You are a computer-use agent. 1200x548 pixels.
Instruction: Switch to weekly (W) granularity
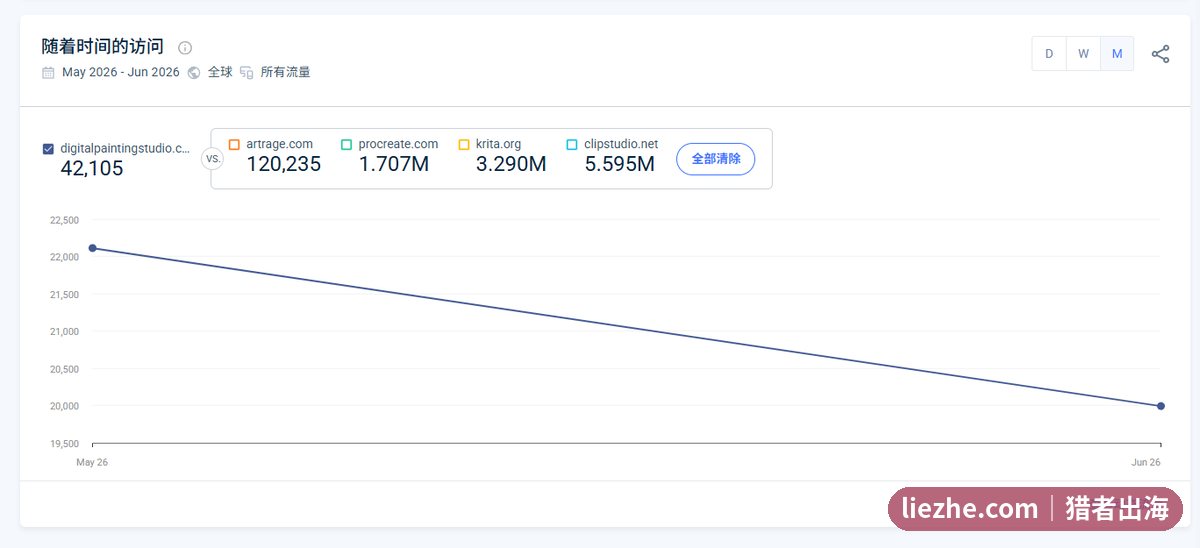1083,54
